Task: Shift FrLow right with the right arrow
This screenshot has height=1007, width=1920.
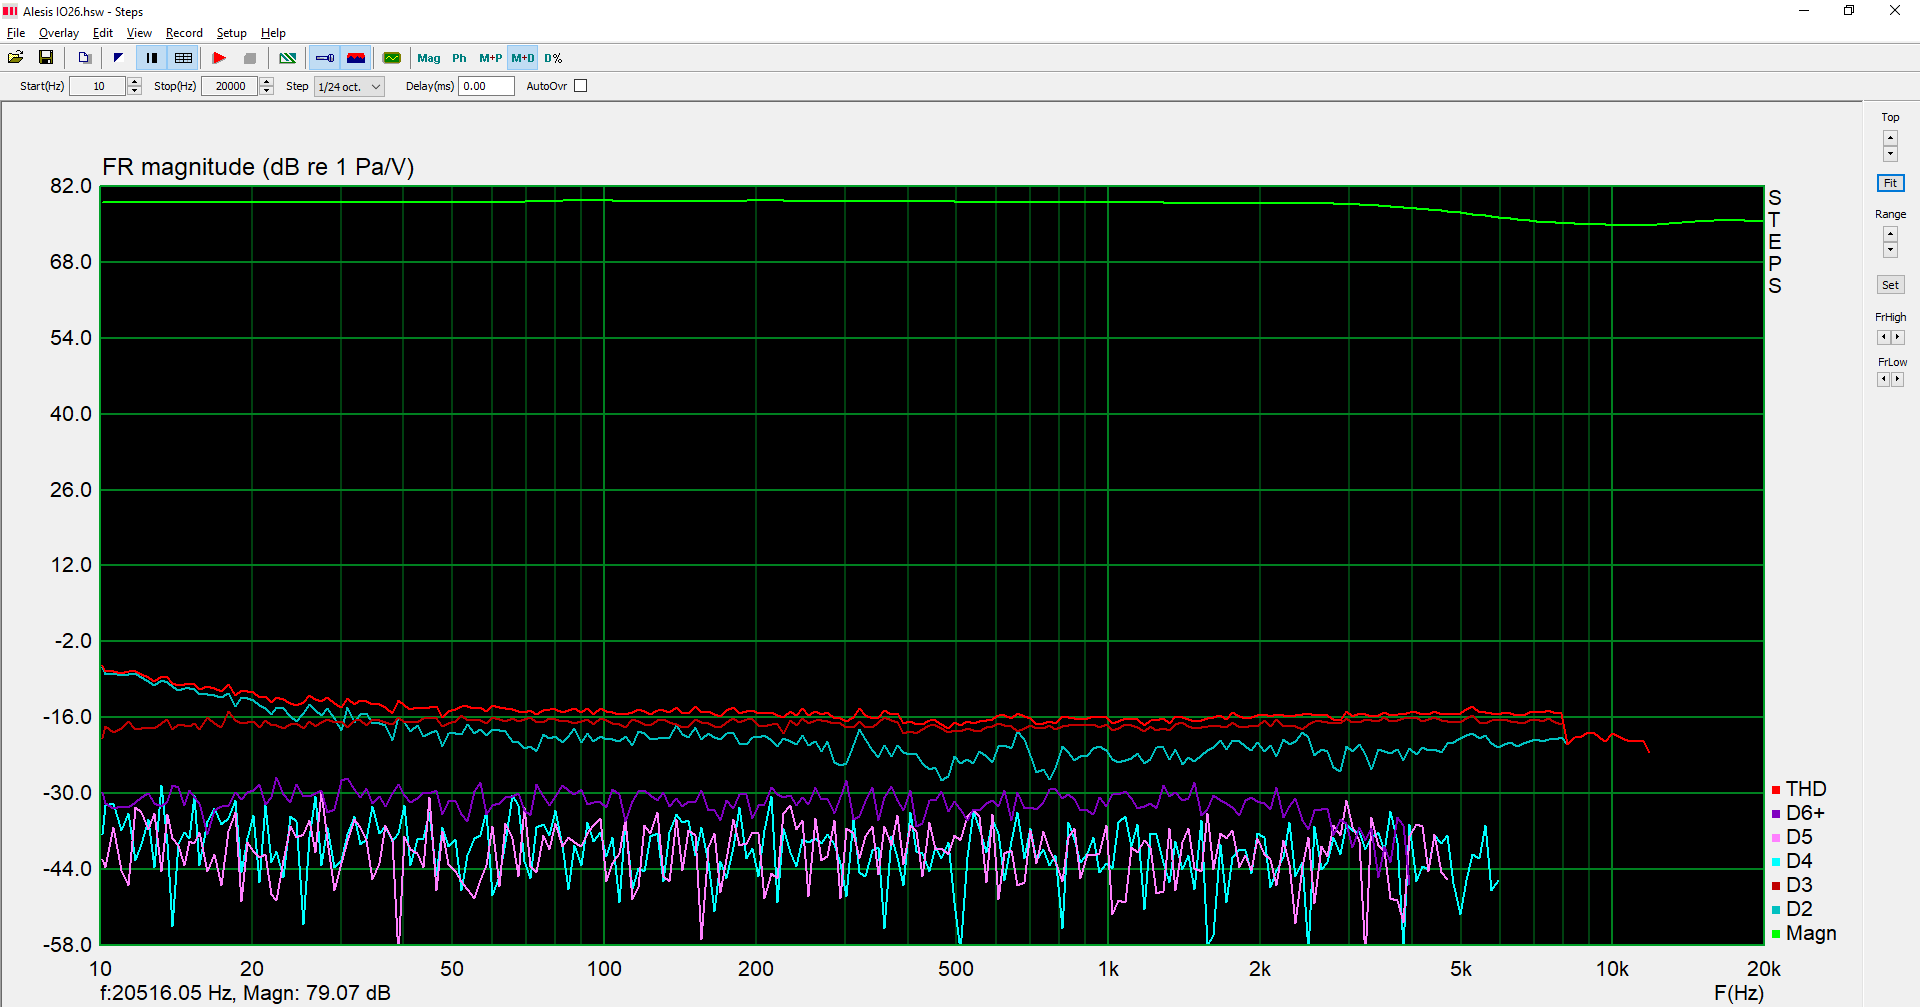Action: [x=1898, y=380]
